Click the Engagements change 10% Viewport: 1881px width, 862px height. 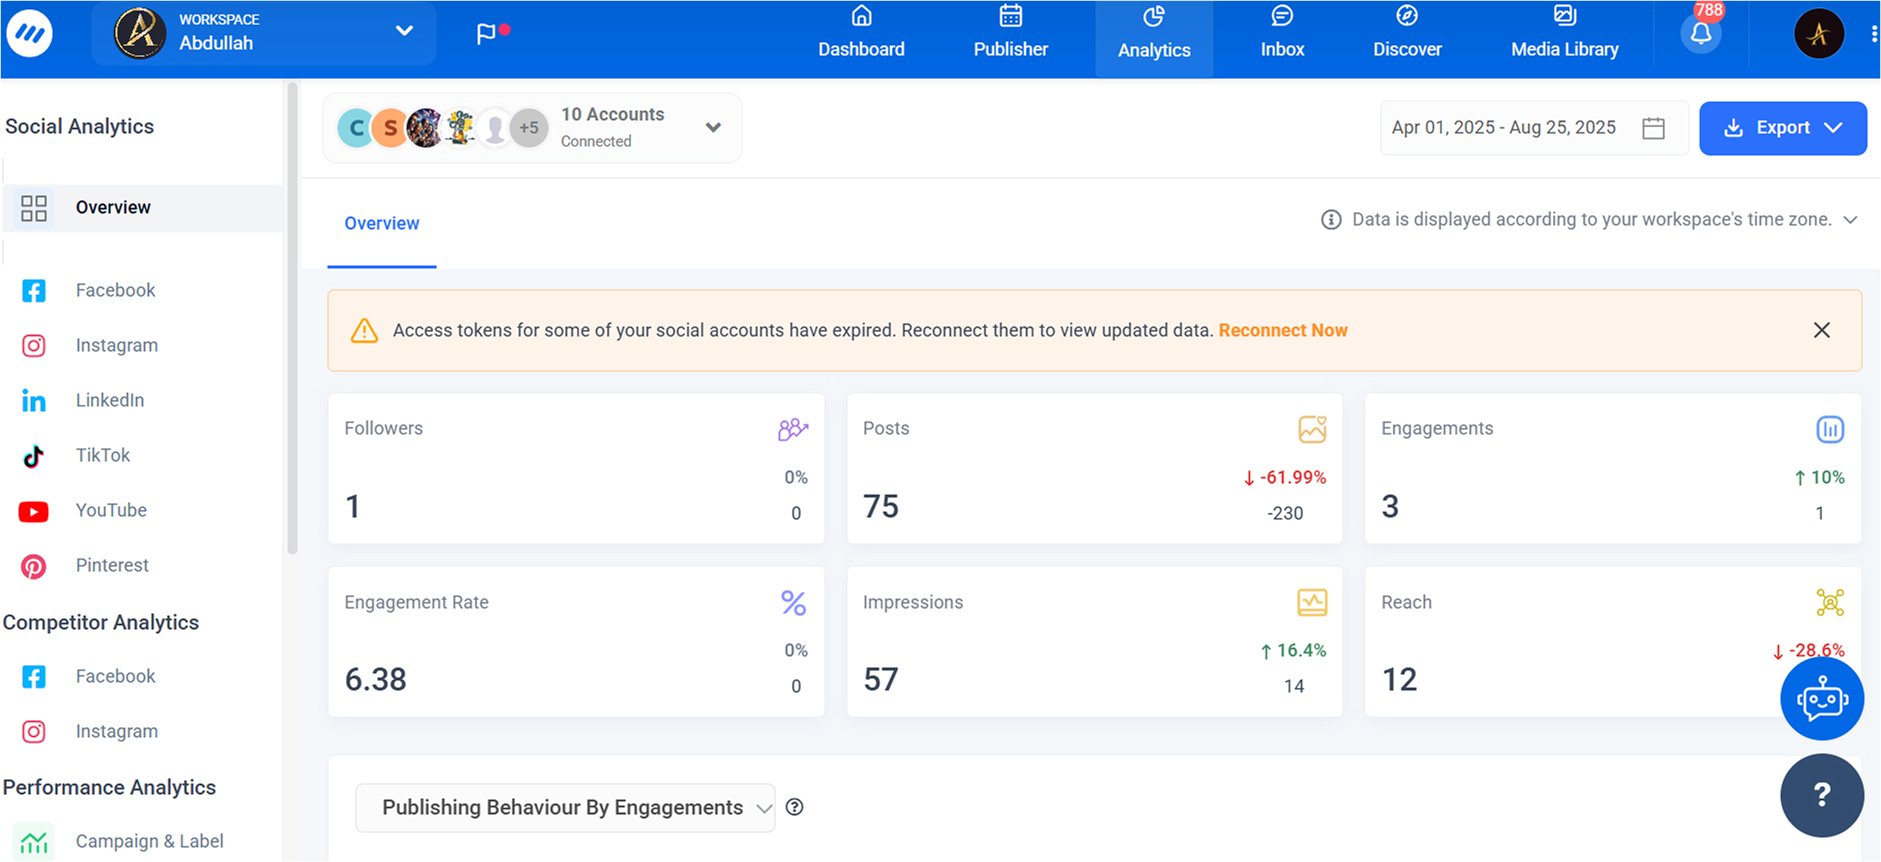coord(1819,478)
